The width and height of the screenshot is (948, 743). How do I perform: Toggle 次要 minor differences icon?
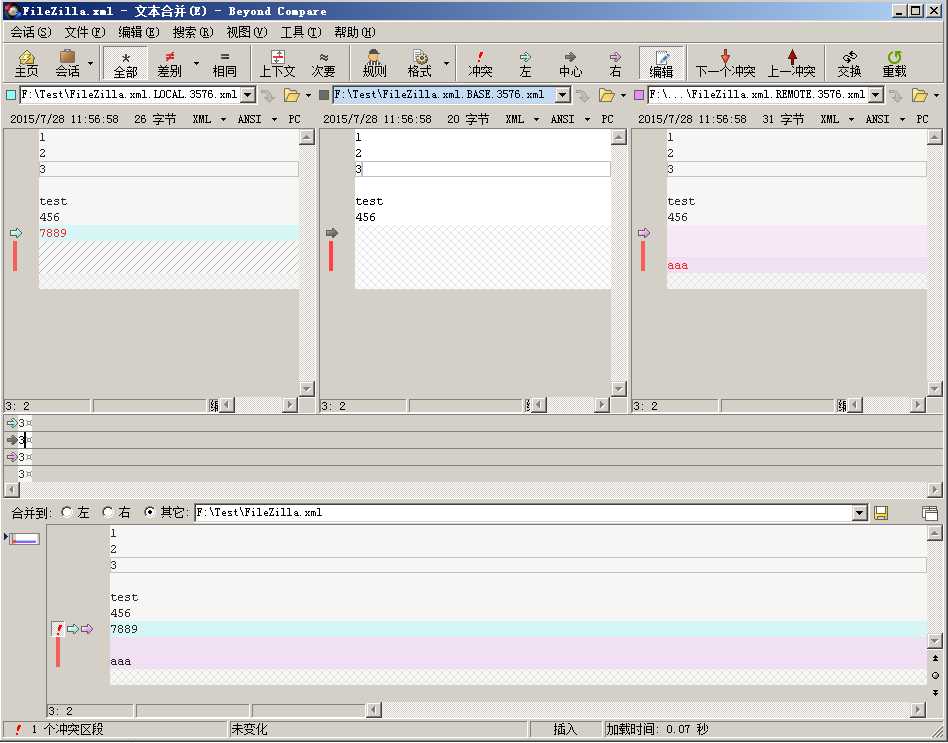click(323, 63)
